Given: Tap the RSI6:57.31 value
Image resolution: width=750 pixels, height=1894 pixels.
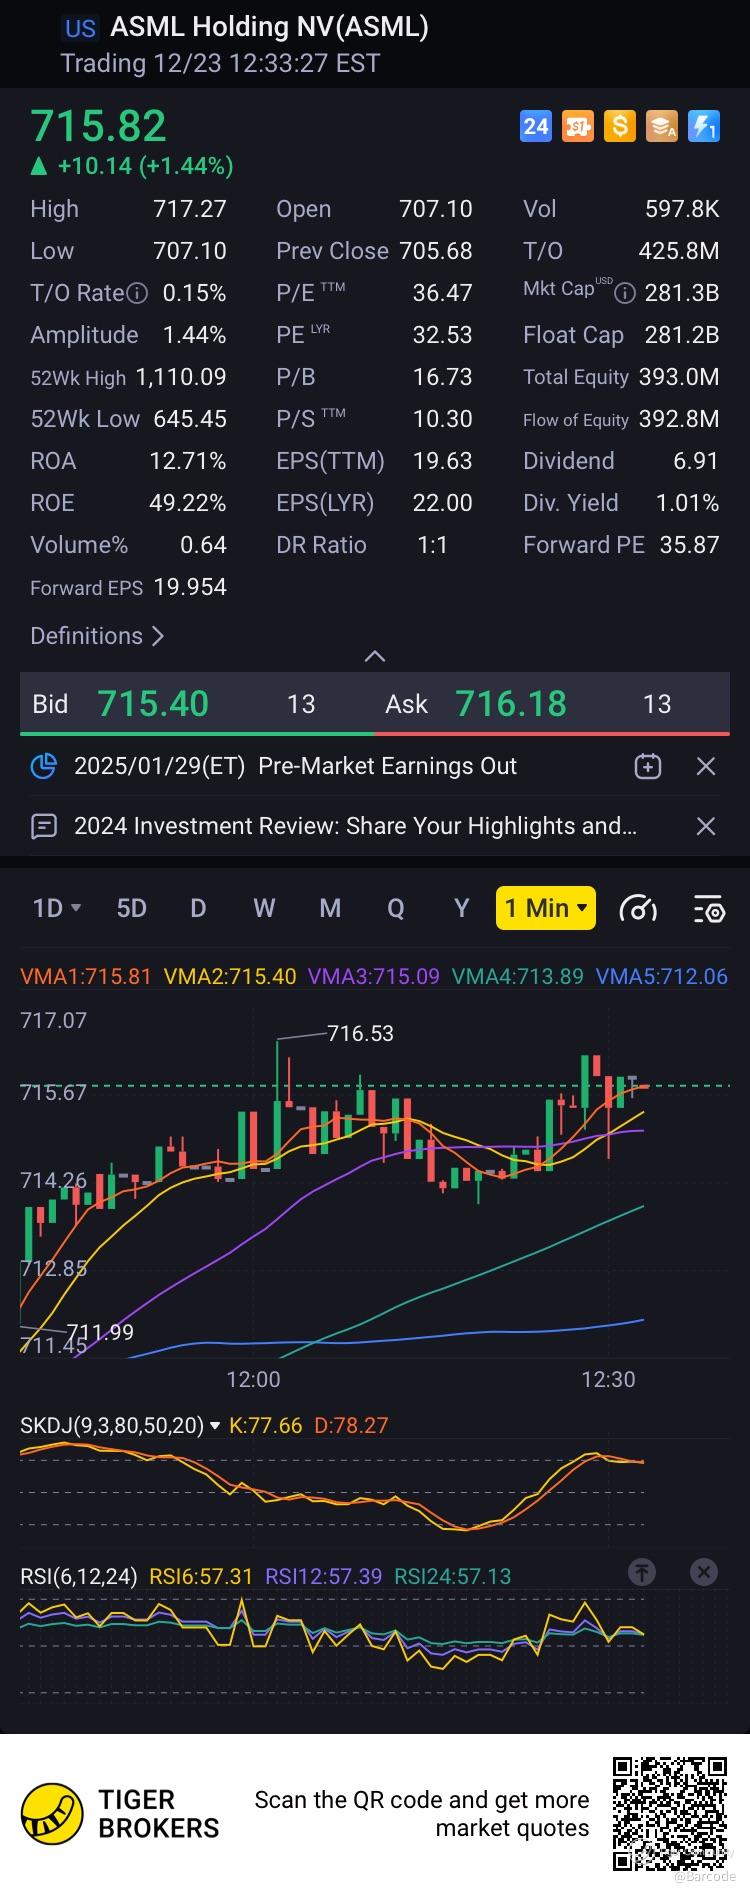Looking at the screenshot, I should pos(201,1576).
